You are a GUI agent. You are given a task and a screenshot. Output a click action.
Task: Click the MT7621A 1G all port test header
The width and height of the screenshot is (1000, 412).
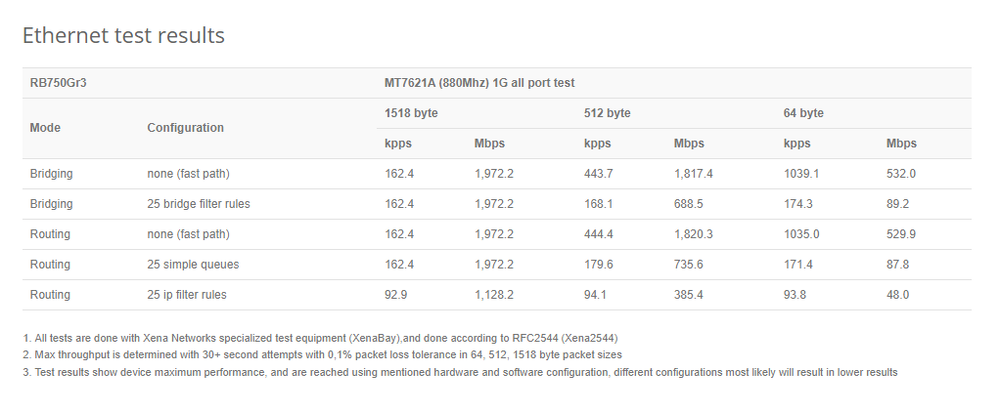[479, 83]
